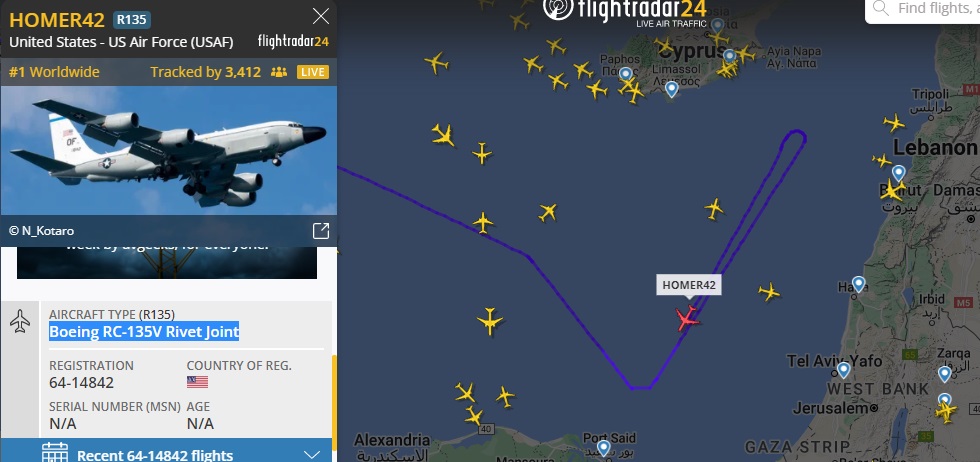Select the Limassol airport pin marker
The image size is (980, 462).
(671, 89)
